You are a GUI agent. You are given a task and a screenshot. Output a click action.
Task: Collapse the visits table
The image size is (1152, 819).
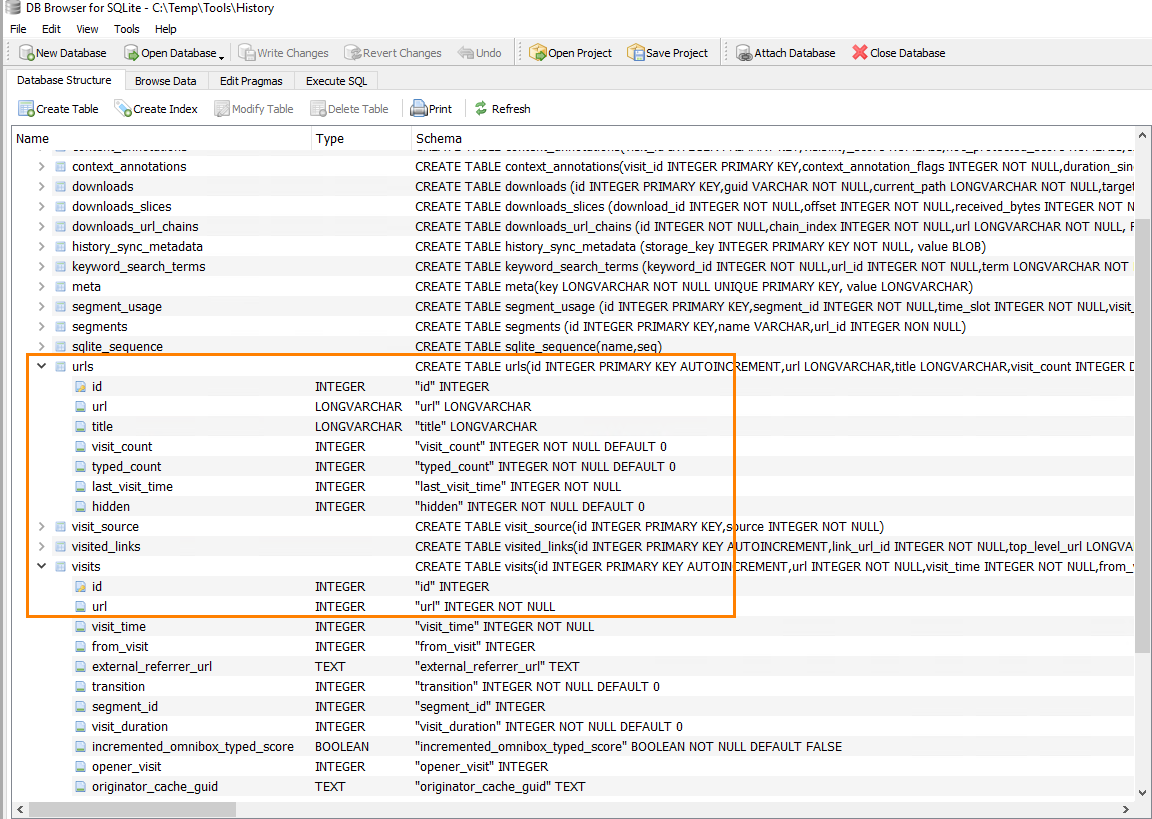[42, 566]
